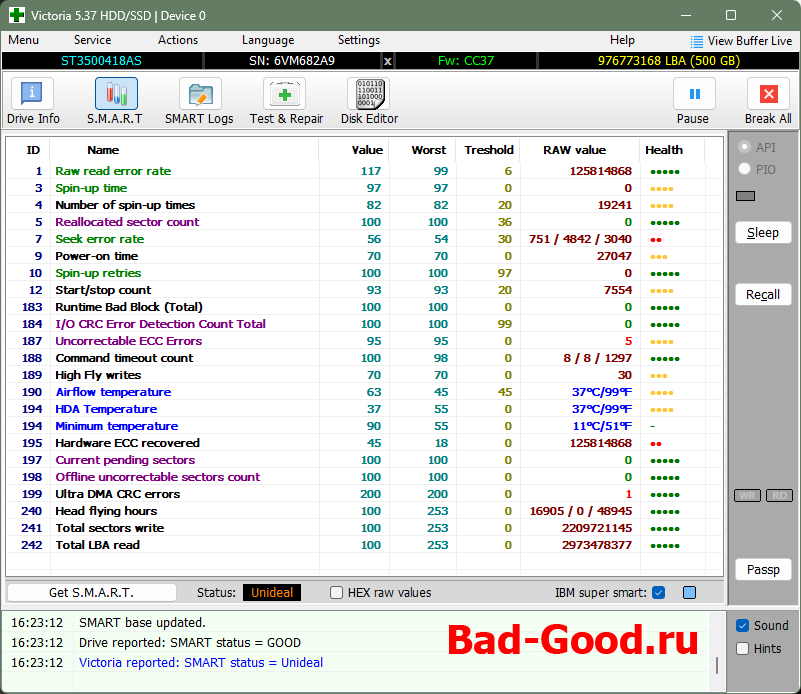Select the PIO radio button
The image size is (801, 694).
(x=744, y=169)
